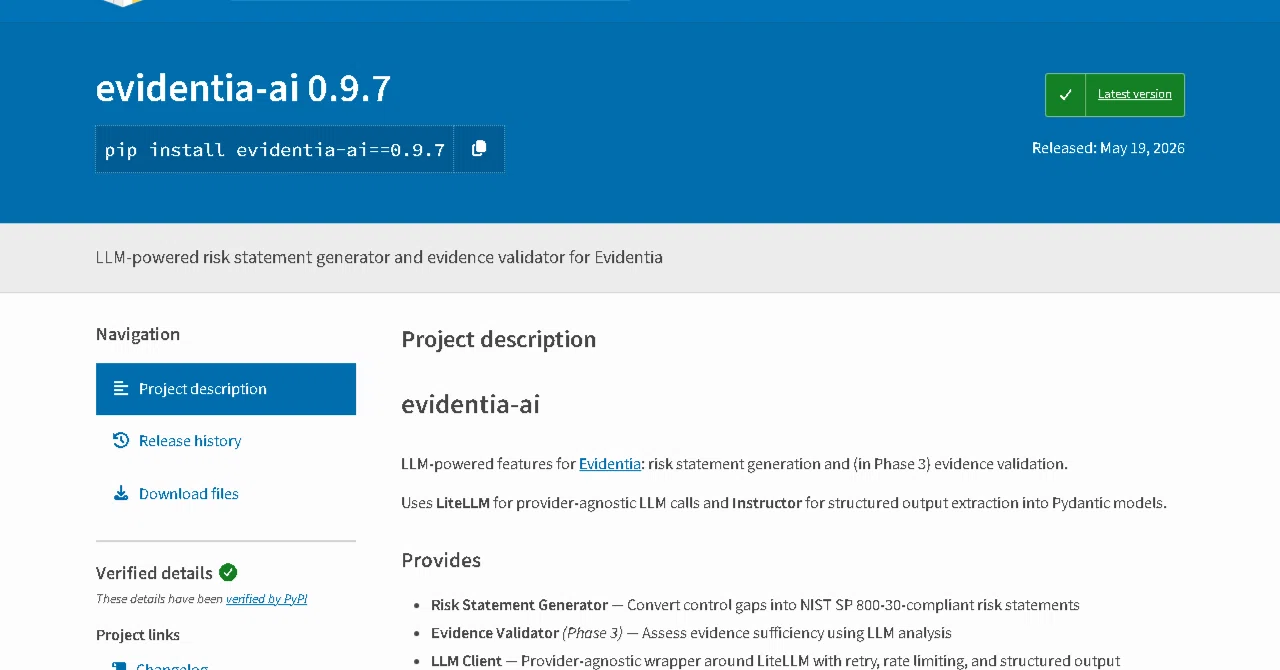This screenshot has height=670, width=1280.
Task: Click the Released: May 19, 2026 text
Action: [x=1108, y=148]
